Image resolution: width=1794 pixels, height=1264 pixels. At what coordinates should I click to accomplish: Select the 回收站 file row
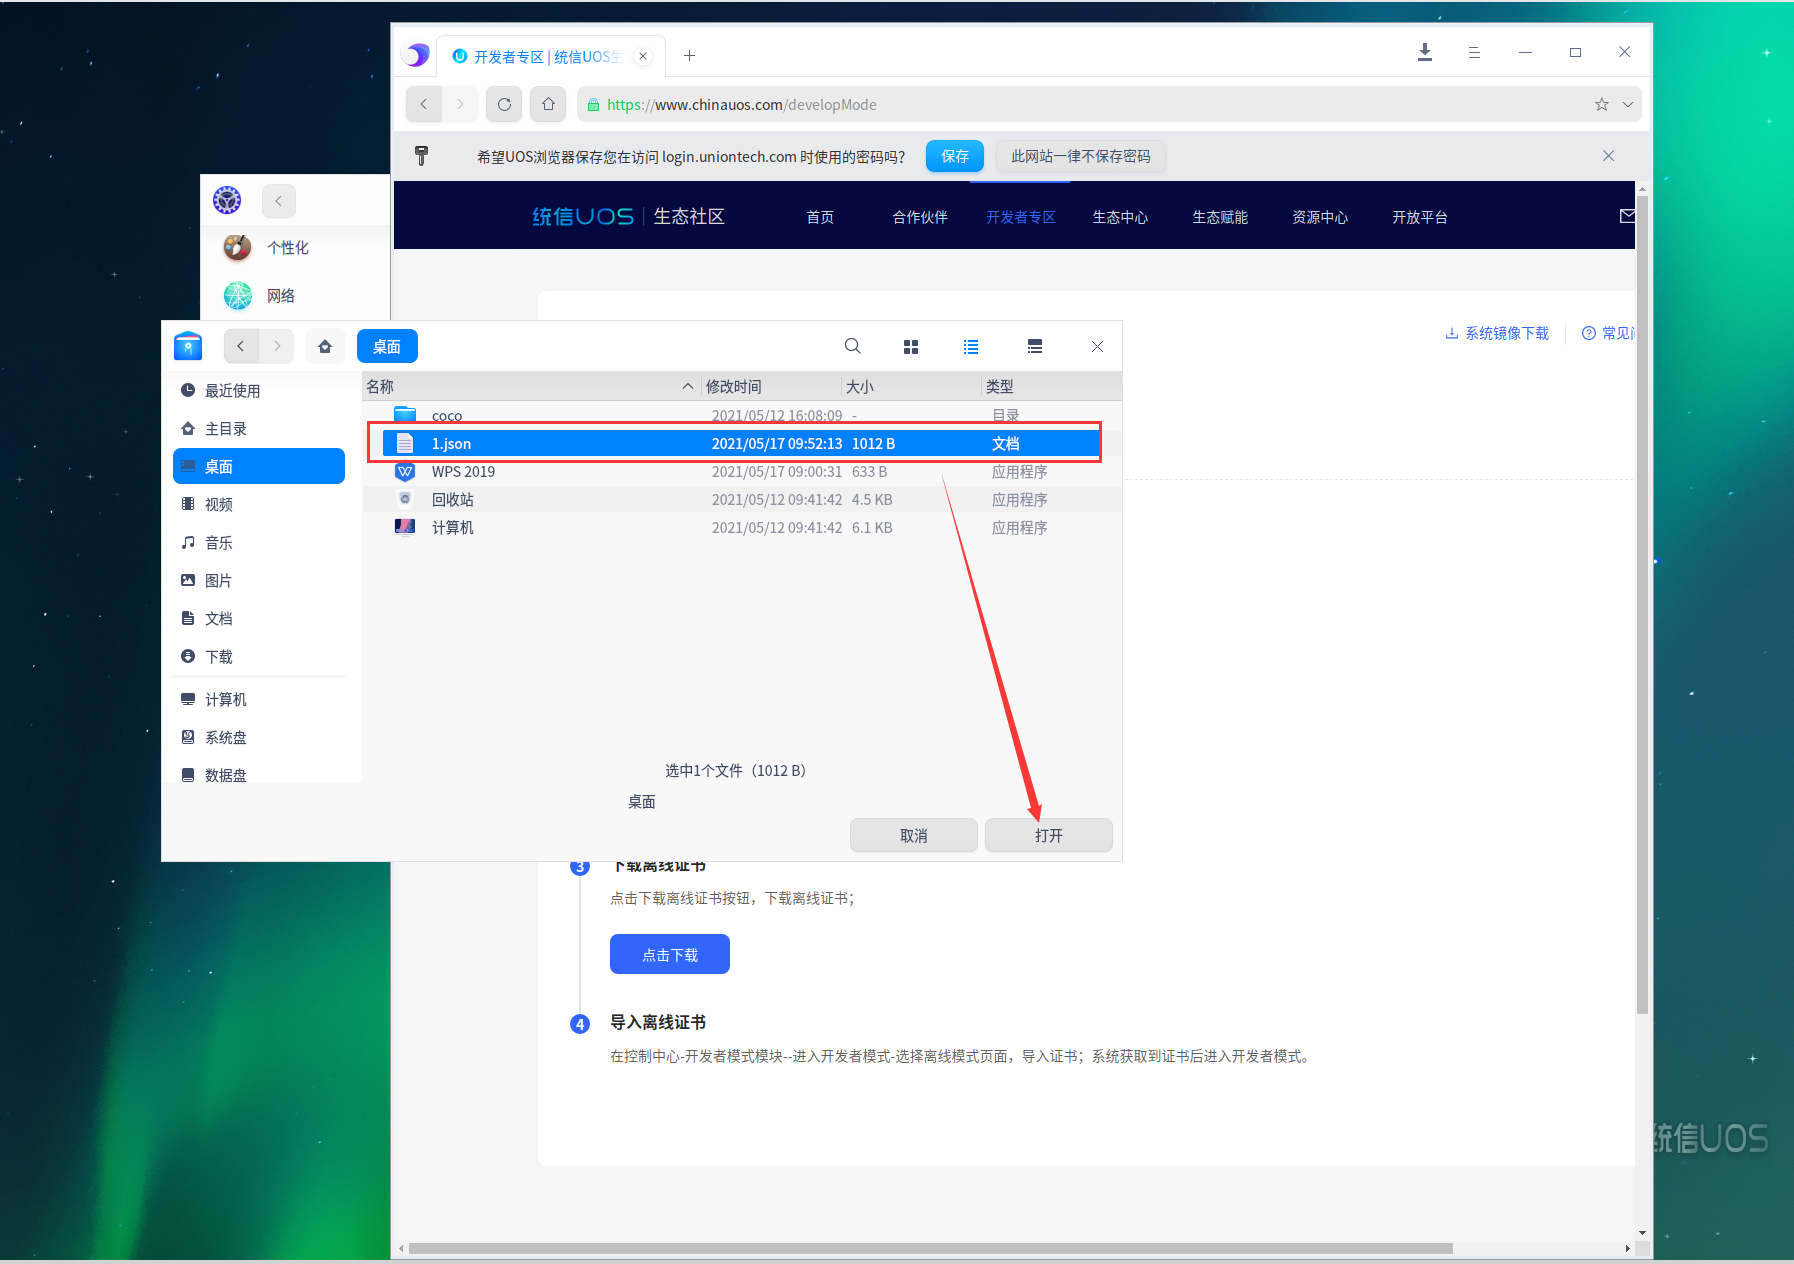point(741,499)
